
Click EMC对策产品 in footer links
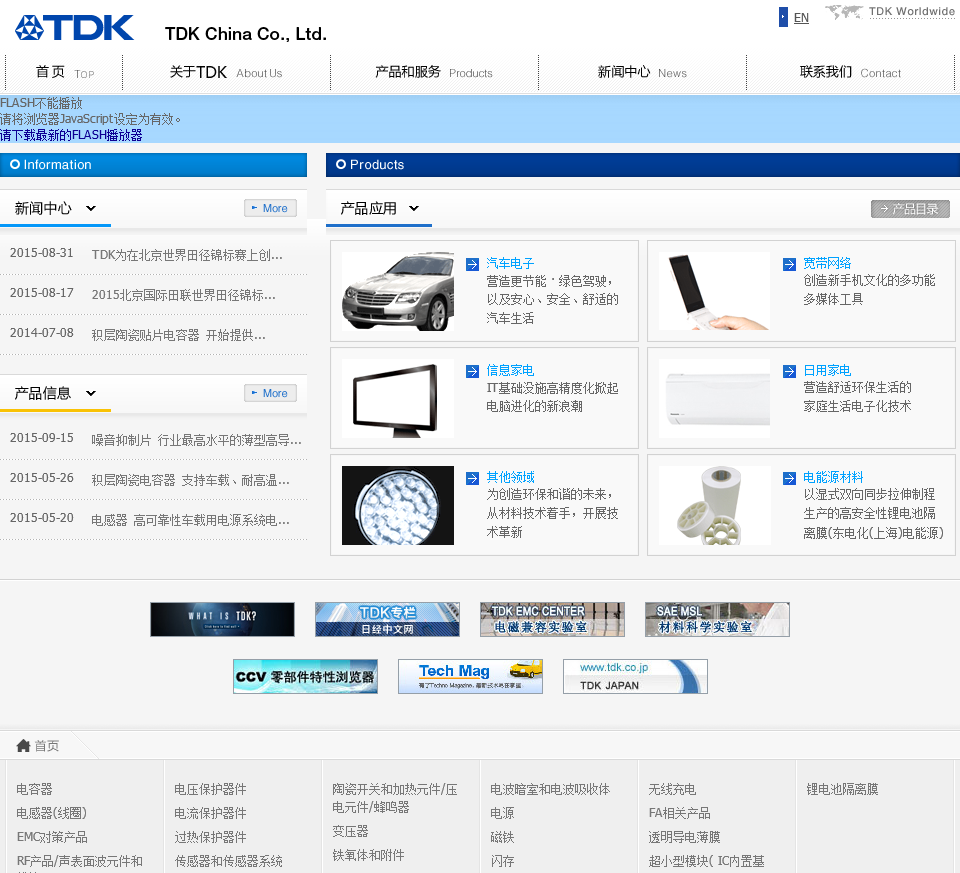pos(52,836)
